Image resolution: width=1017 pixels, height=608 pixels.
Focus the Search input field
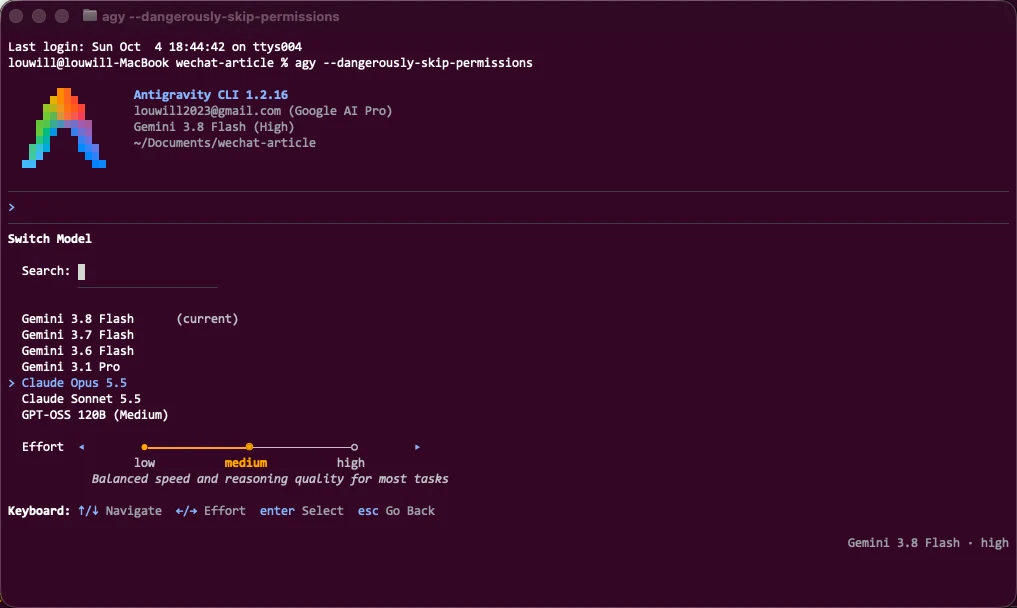pyautogui.click(x=148, y=272)
